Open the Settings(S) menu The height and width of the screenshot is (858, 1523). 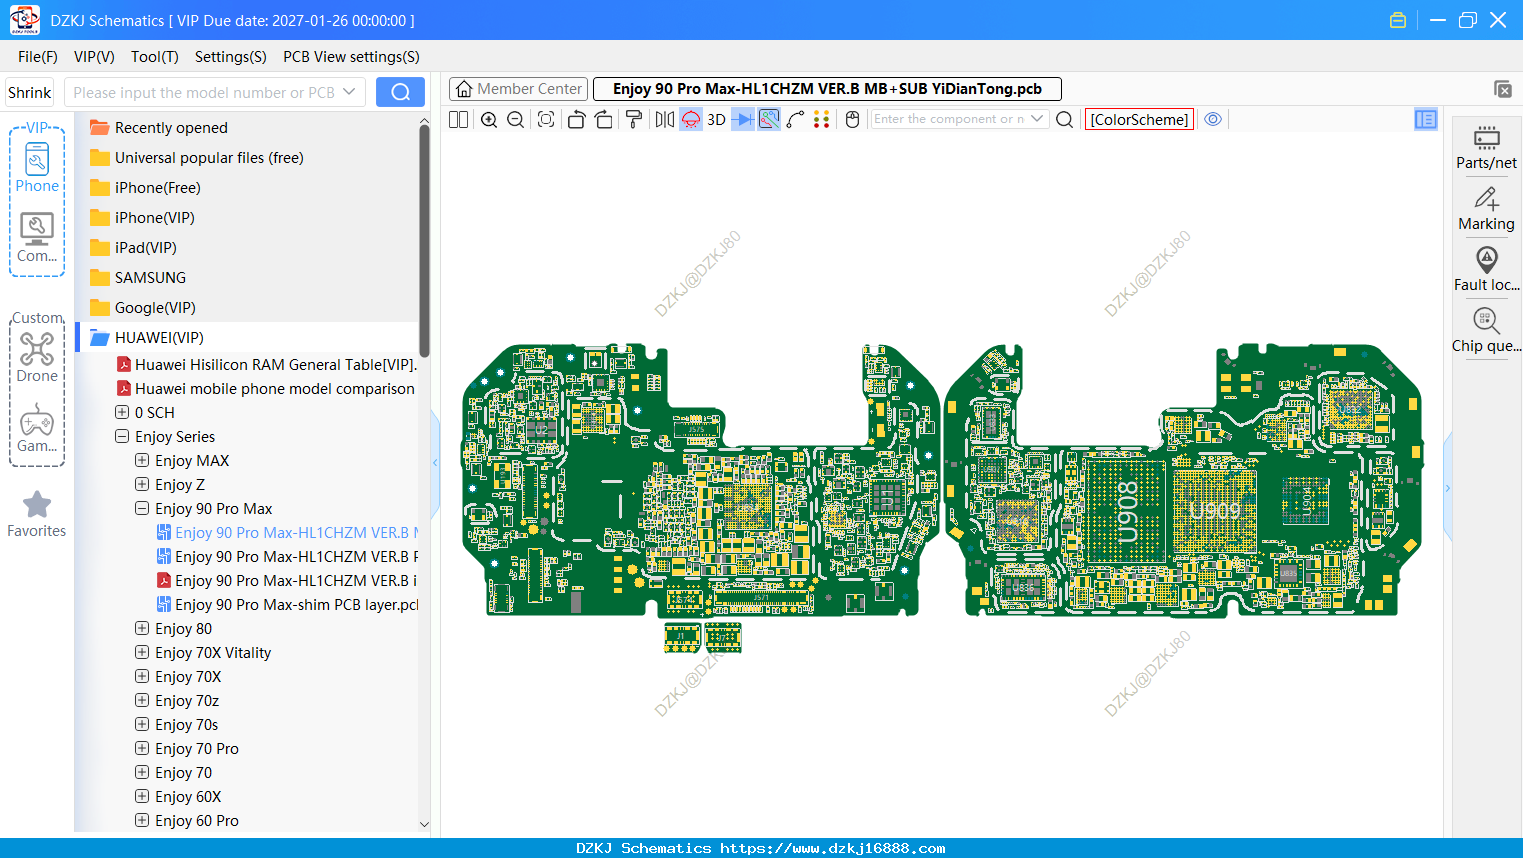[x=231, y=57]
